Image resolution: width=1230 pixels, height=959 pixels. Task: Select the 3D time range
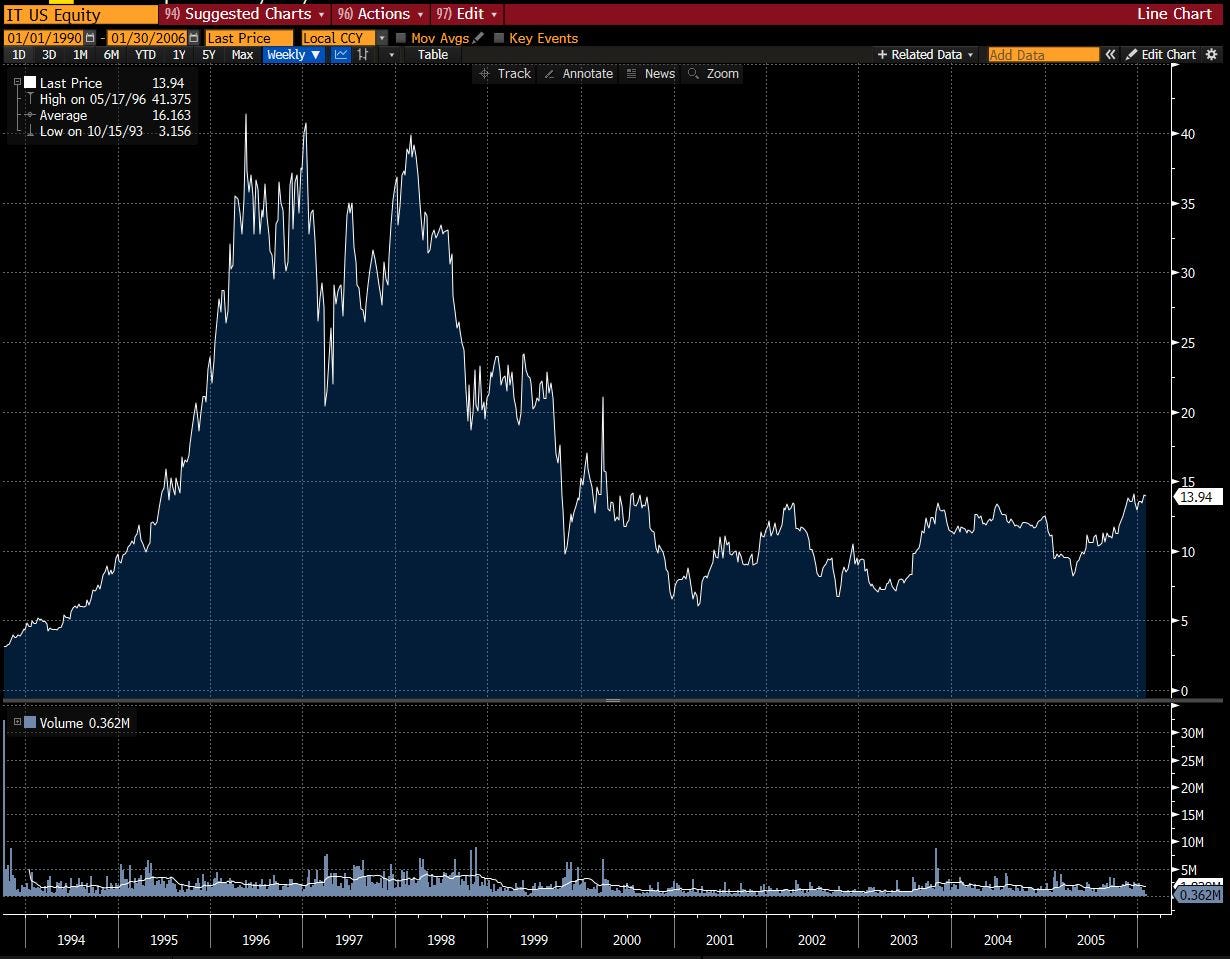click(x=49, y=55)
